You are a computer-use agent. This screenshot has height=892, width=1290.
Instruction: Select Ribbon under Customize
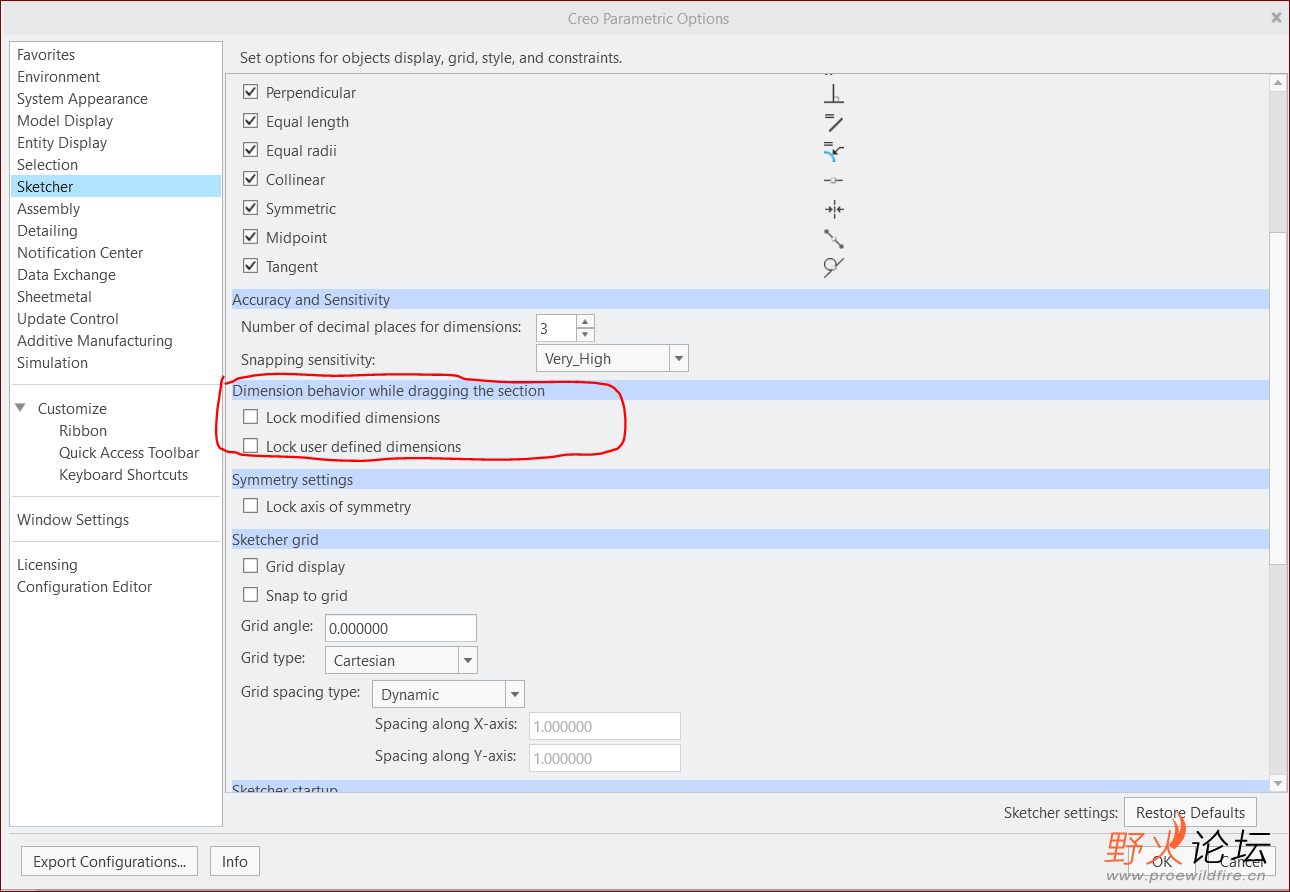83,431
